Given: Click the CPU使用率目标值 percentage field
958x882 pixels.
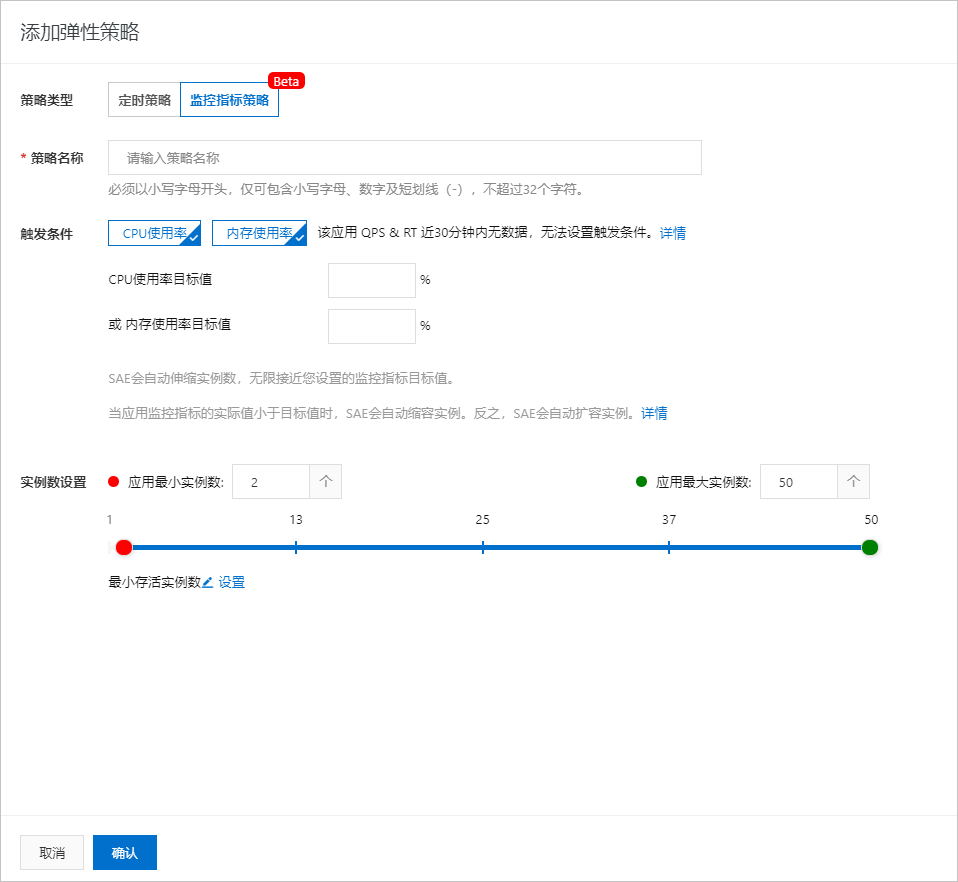Looking at the screenshot, I should [371, 280].
